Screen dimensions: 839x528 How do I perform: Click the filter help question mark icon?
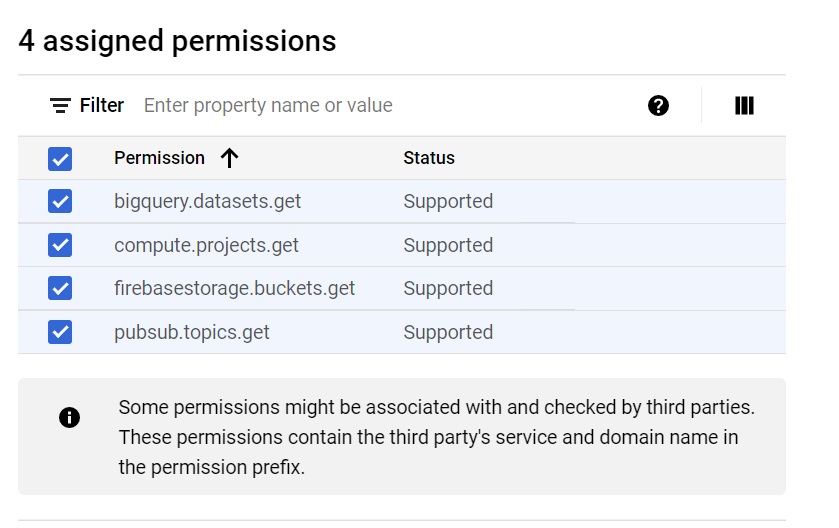click(x=658, y=105)
